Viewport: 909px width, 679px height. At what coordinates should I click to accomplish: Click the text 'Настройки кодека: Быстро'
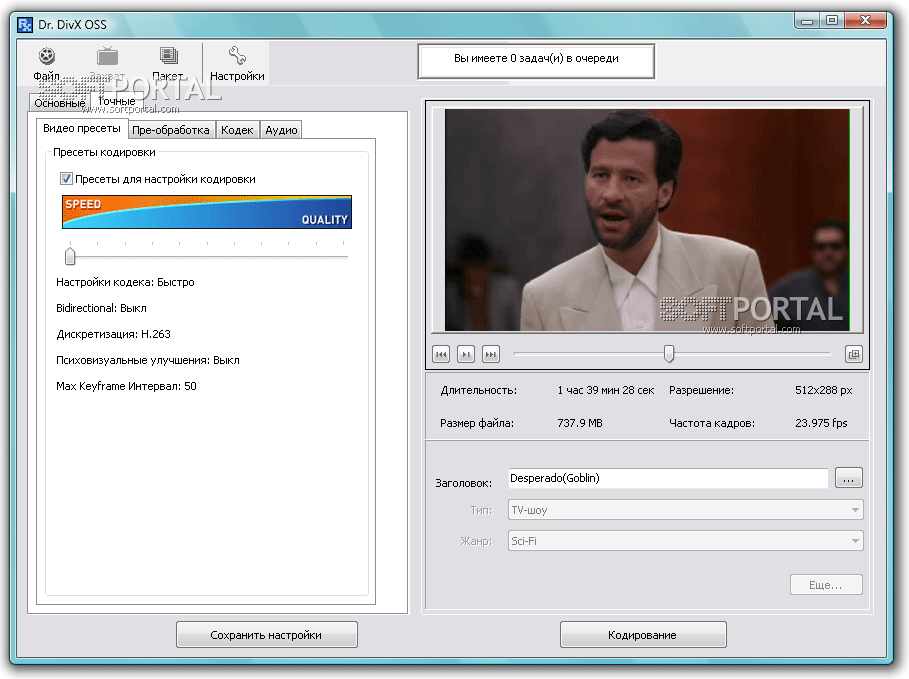[125, 282]
